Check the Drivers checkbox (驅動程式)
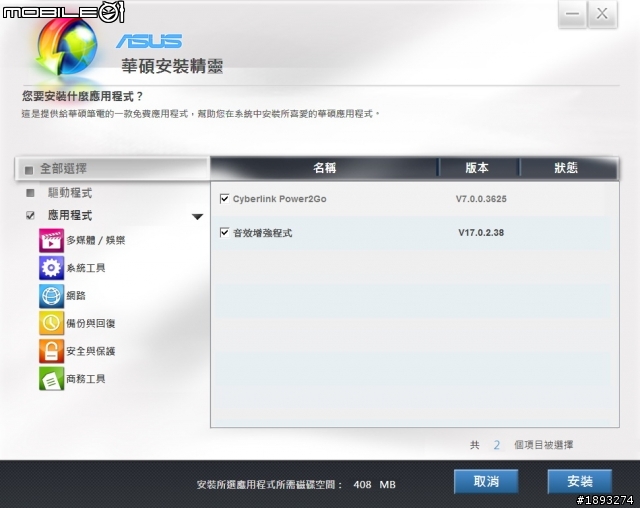640x508 pixels. coord(30,193)
